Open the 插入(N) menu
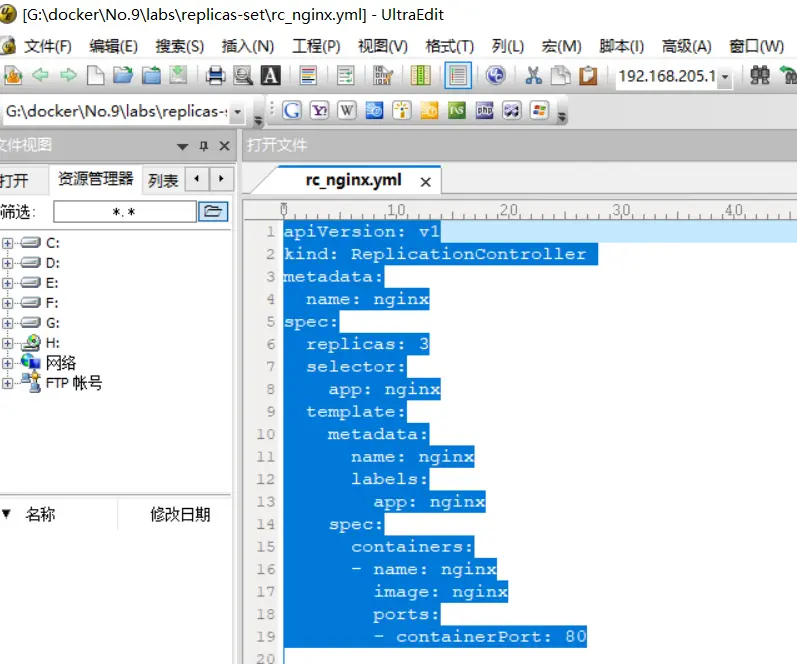The image size is (797, 664). click(x=248, y=46)
